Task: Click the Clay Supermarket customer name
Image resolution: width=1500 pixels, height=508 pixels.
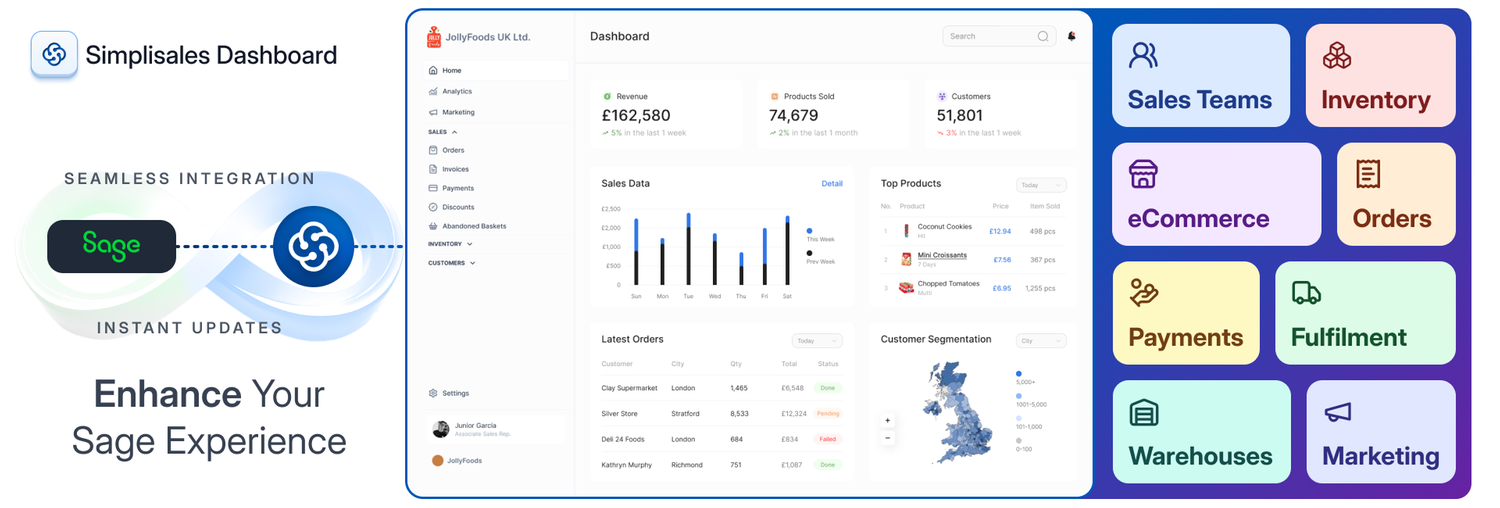Action: (630, 388)
